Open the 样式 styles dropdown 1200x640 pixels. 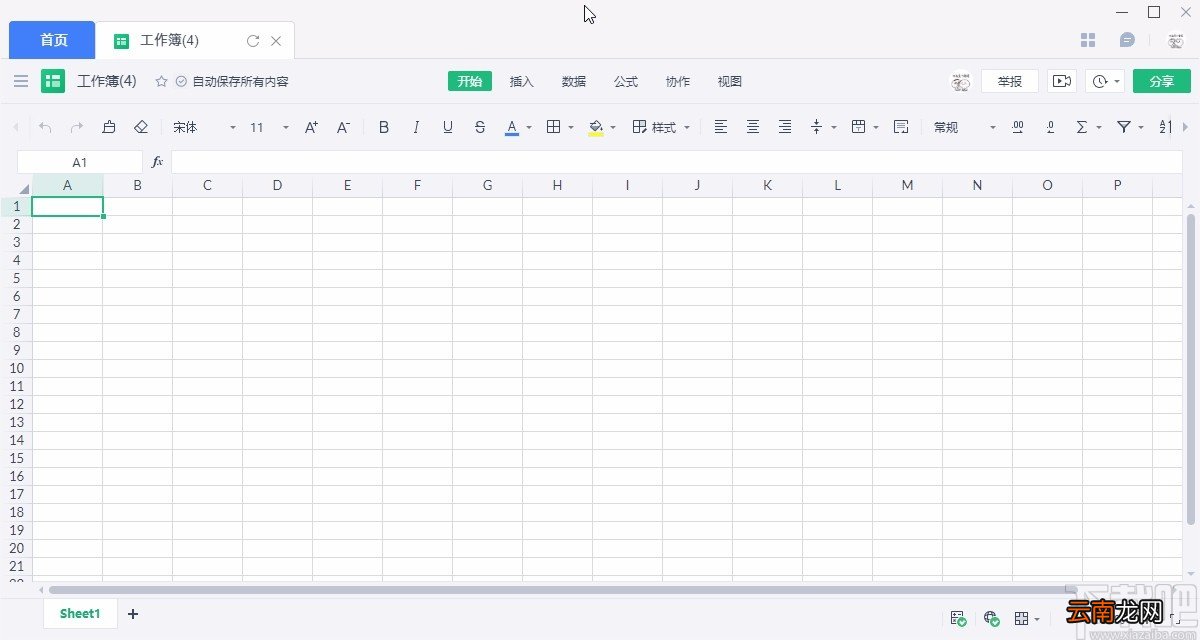click(x=662, y=127)
